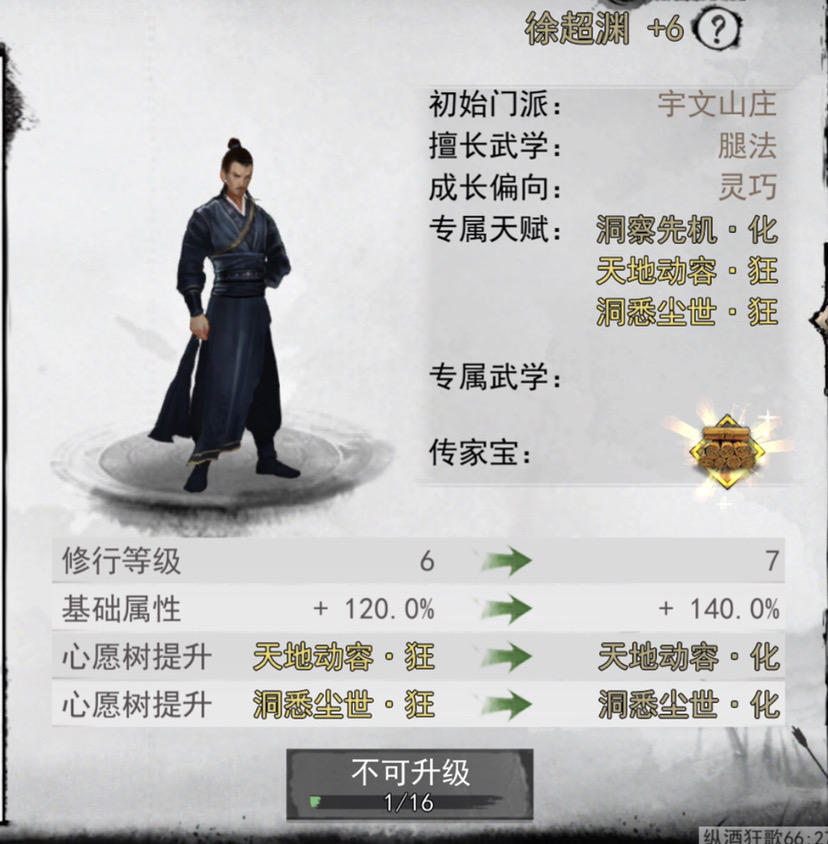View talent 洞察先机·化 details
Image resolution: width=828 pixels, height=844 pixels.
point(687,230)
